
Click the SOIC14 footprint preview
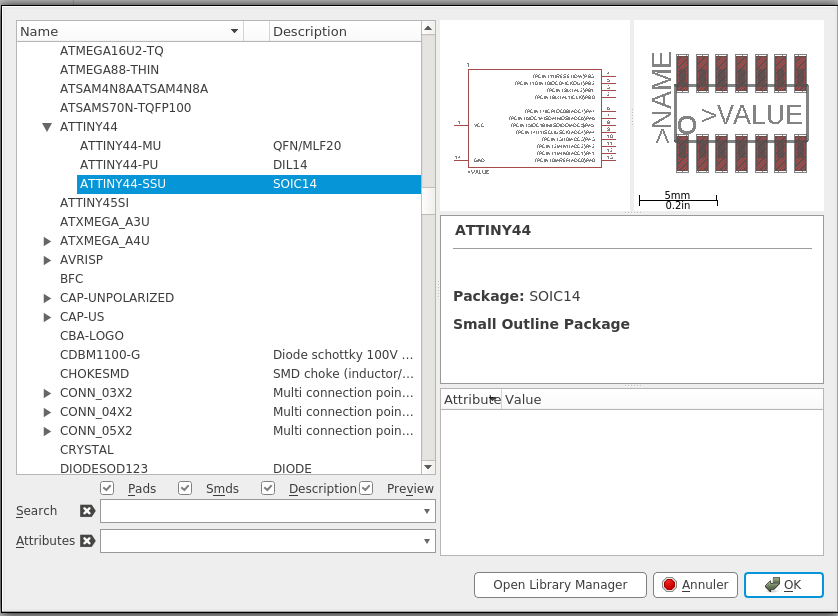click(x=729, y=115)
